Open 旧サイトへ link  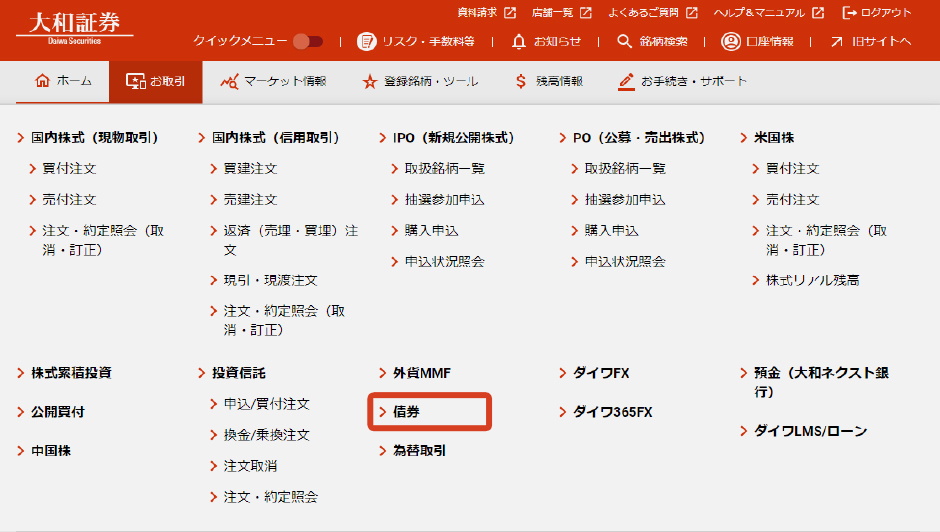[871, 41]
